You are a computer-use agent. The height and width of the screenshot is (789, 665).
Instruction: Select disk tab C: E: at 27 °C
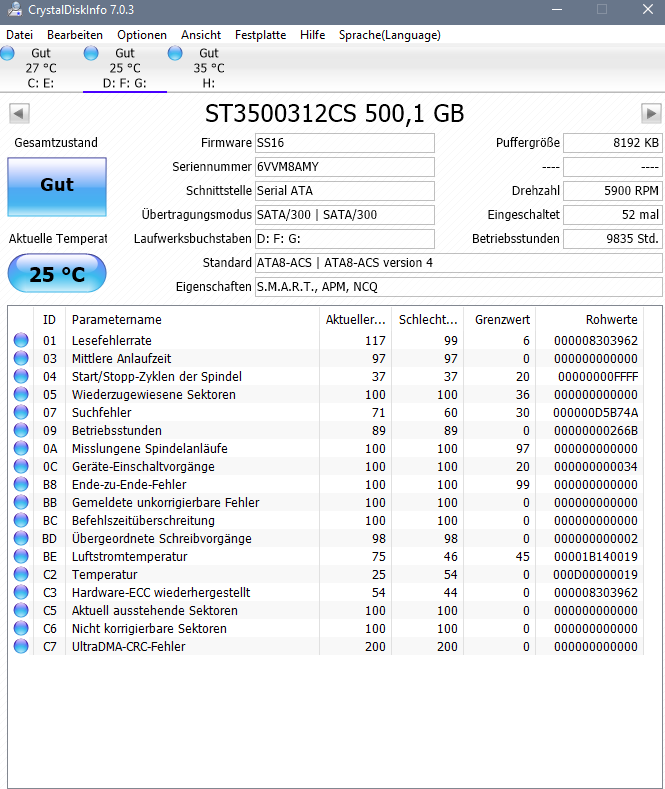(41, 68)
